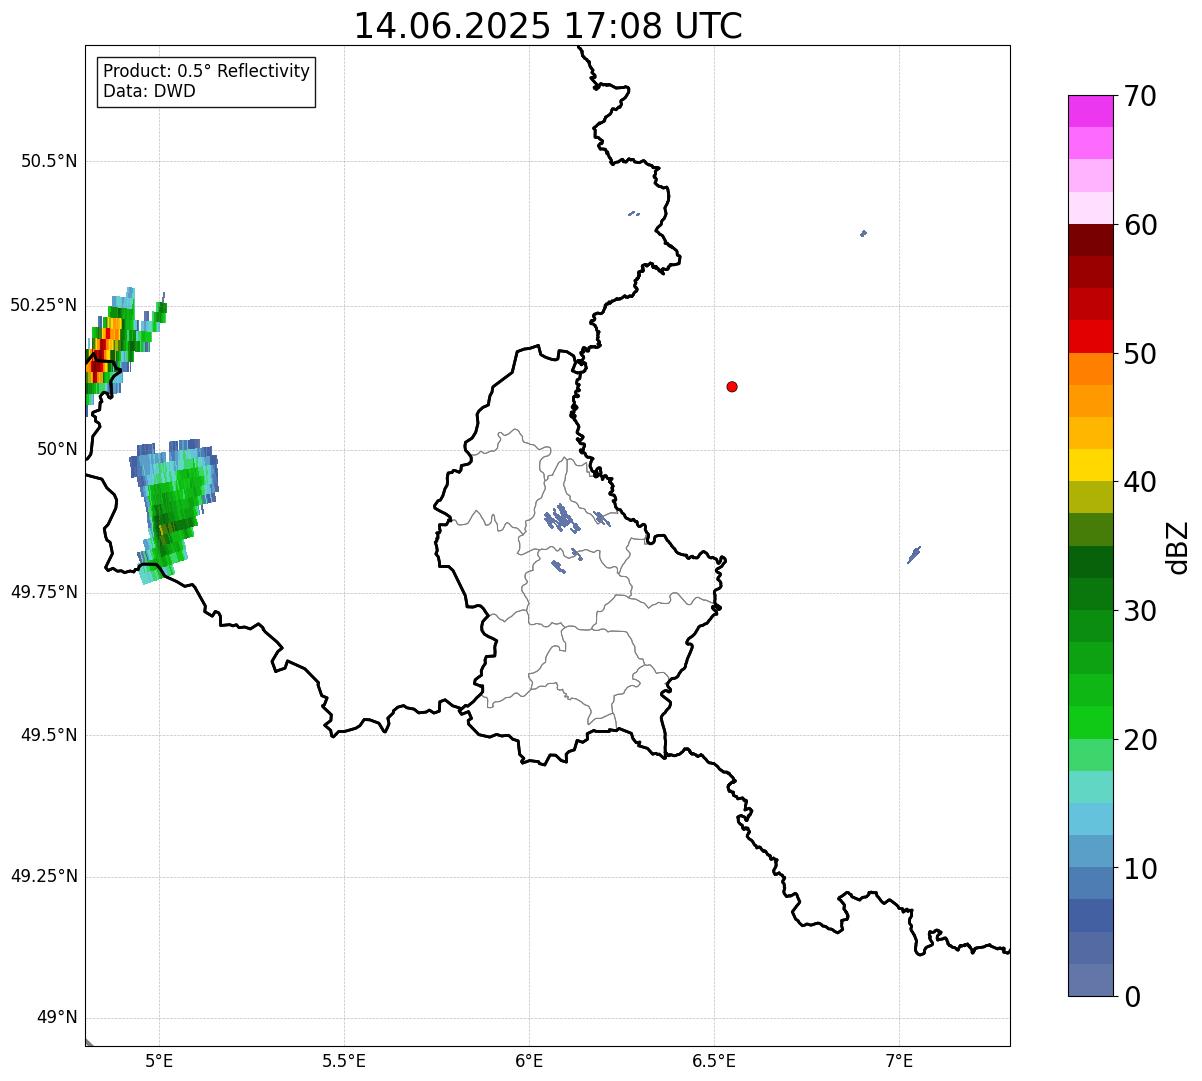
Task: Click the 49.25°N latitude label
Action: point(44,877)
